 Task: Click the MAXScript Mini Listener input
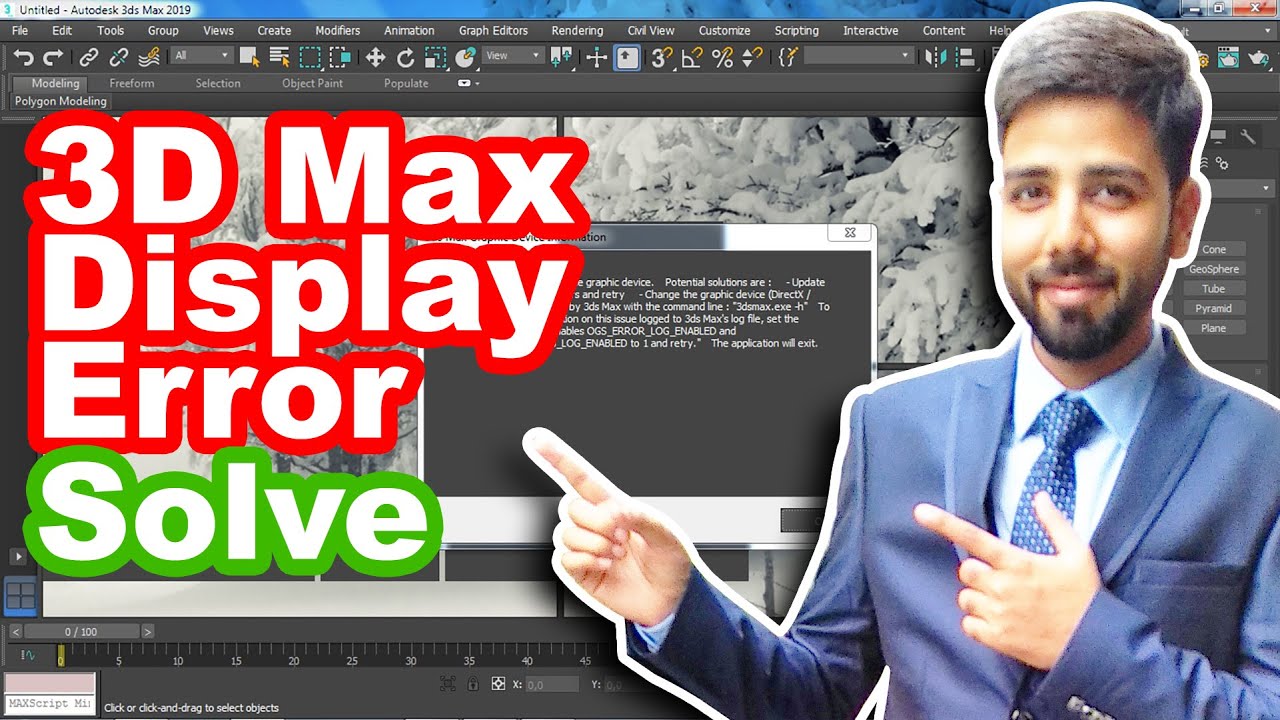(x=50, y=704)
